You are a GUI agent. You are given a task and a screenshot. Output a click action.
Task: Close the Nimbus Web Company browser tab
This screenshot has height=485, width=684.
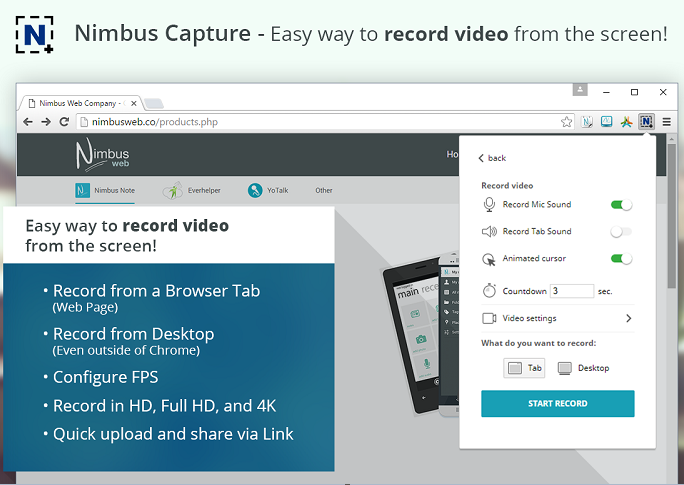coord(133,103)
